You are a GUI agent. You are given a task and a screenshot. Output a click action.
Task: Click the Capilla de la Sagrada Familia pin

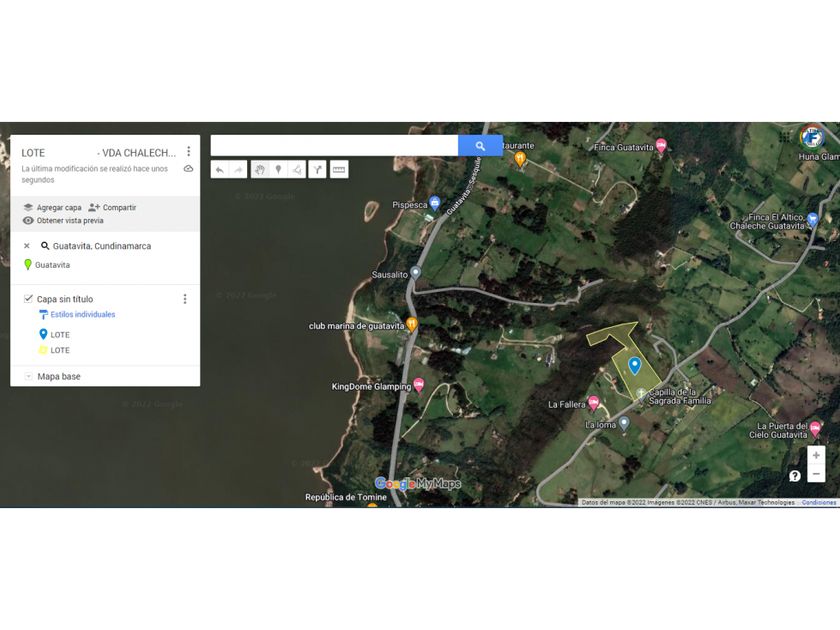coord(641,395)
